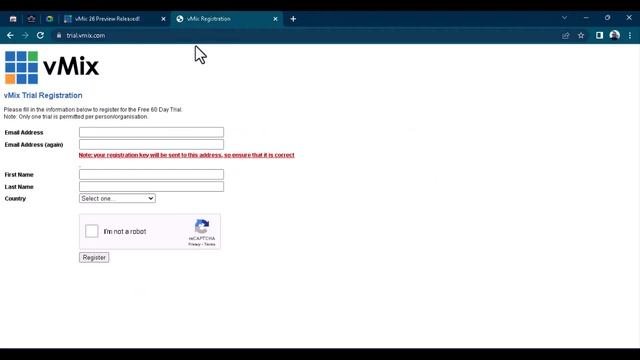The width and height of the screenshot is (640, 360).
Task: Click the site lock icon
Action: [x=59, y=36]
